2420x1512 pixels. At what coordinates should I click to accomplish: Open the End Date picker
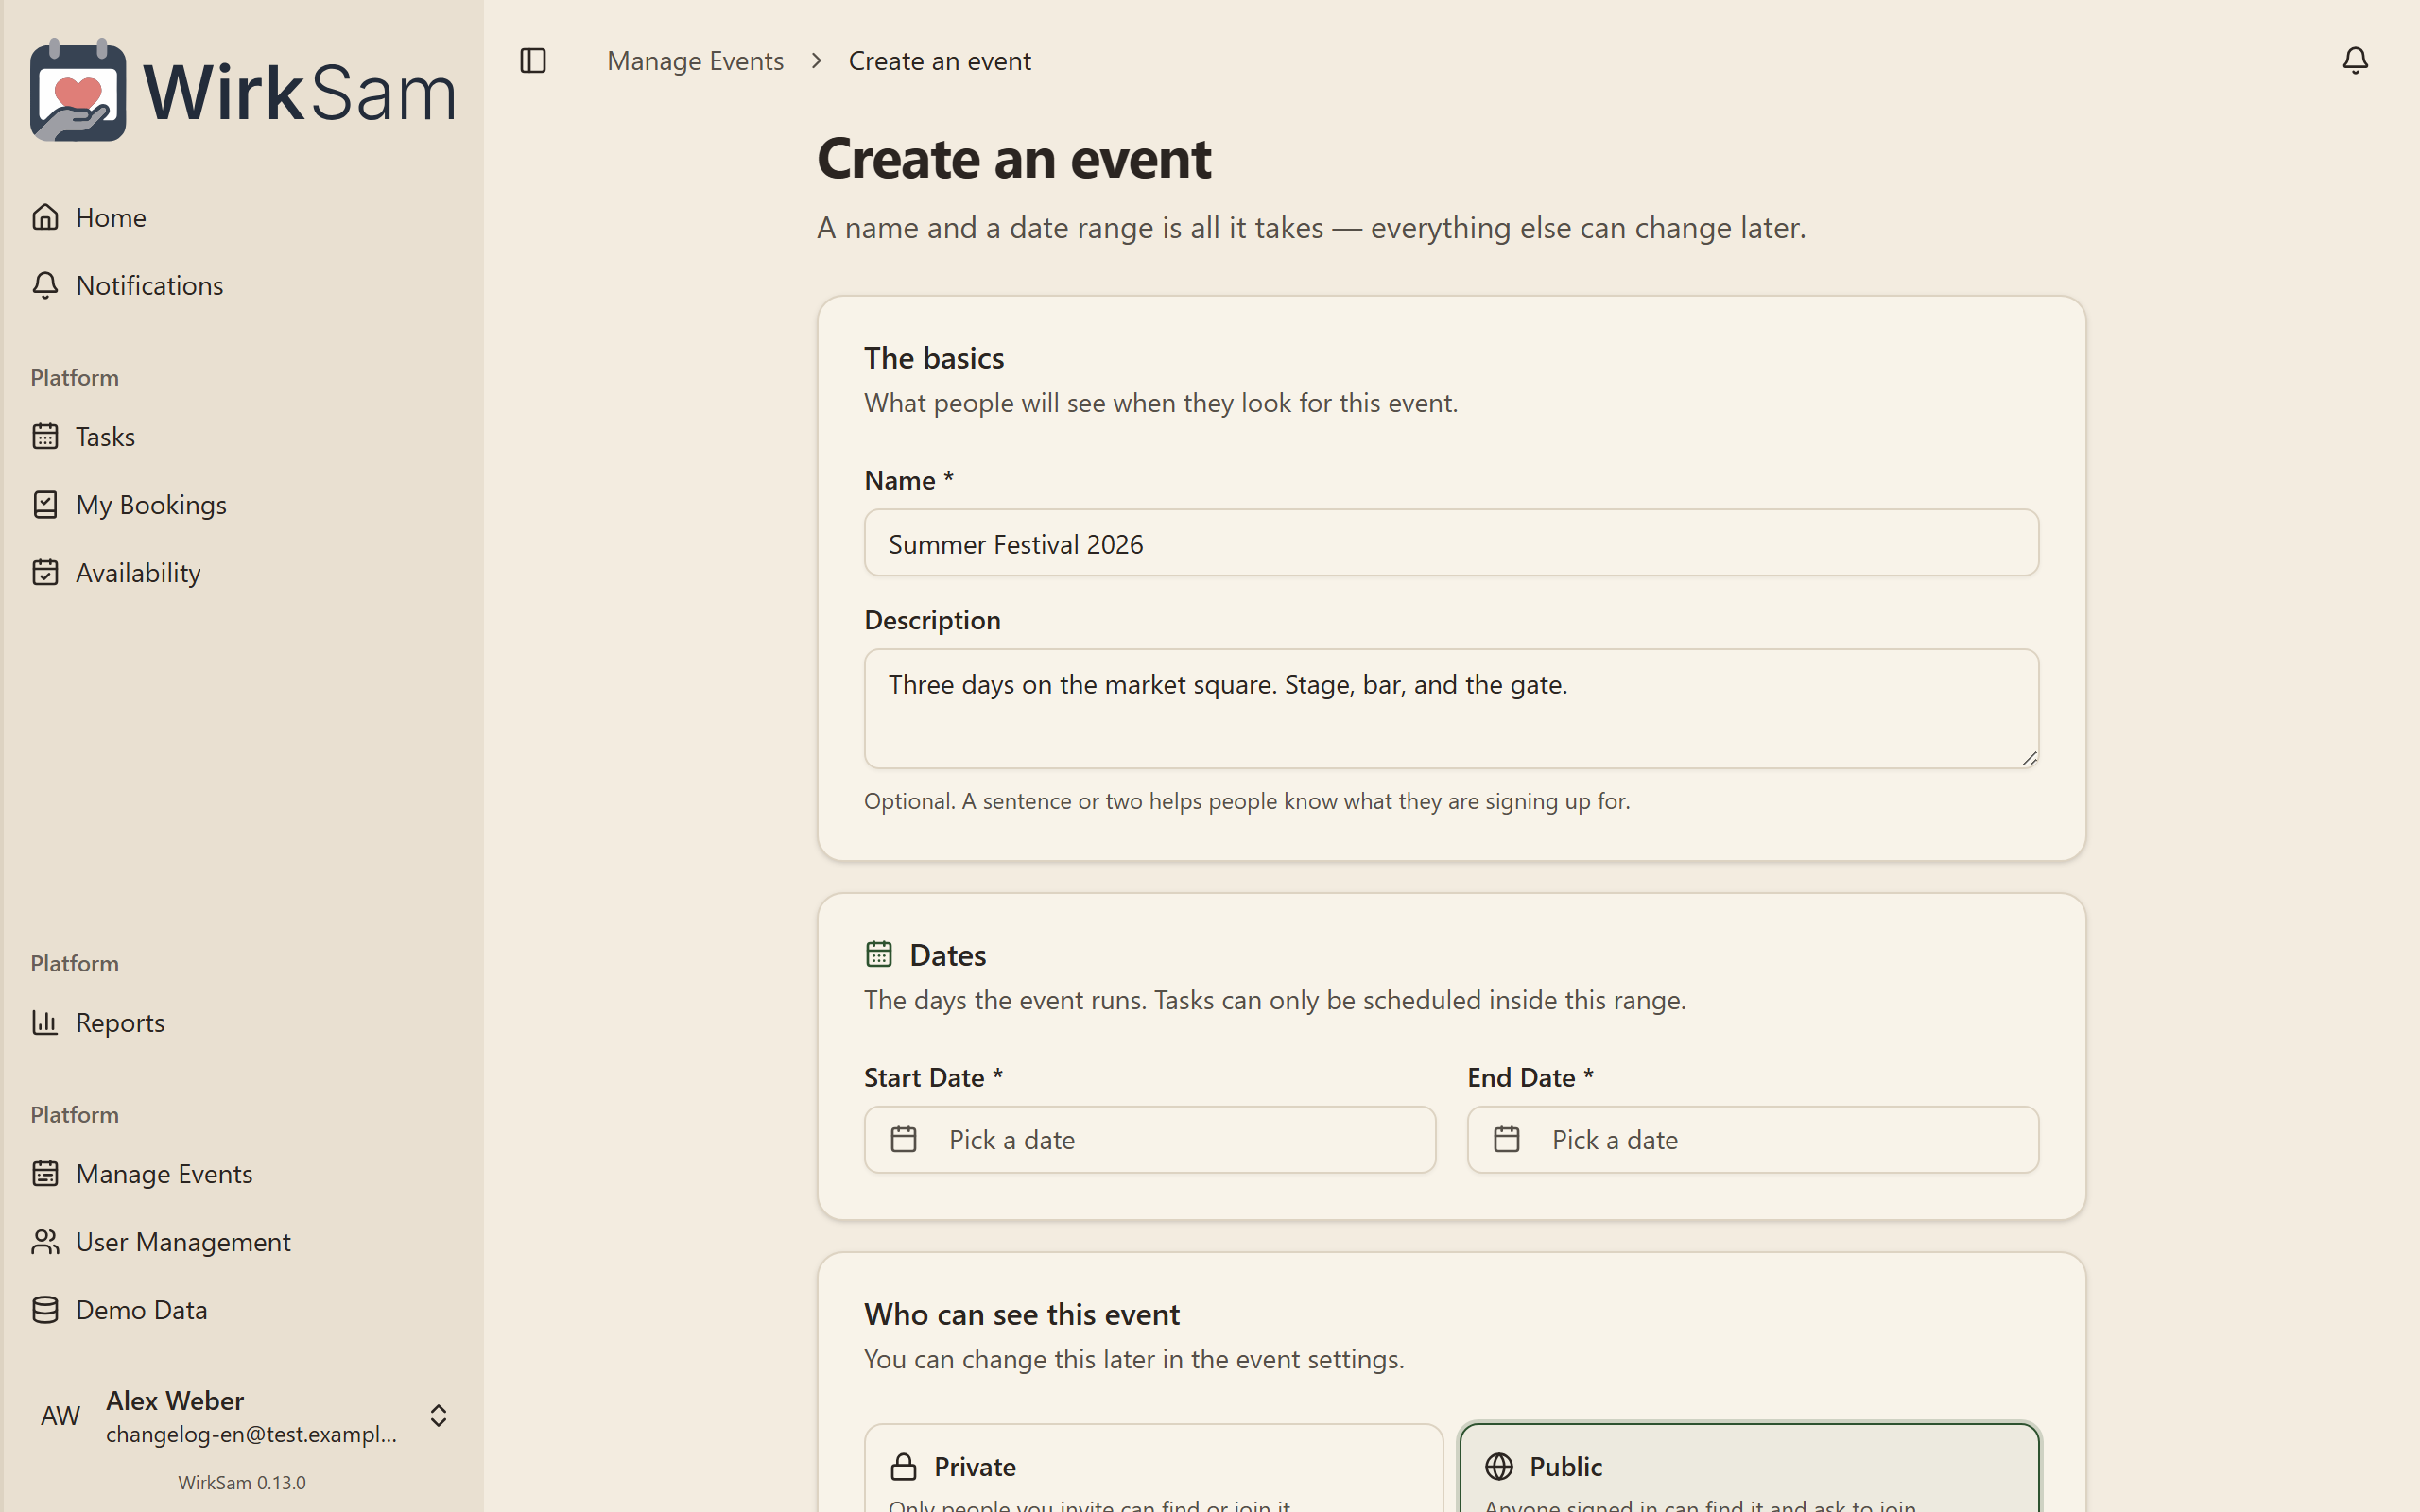pos(1753,1139)
